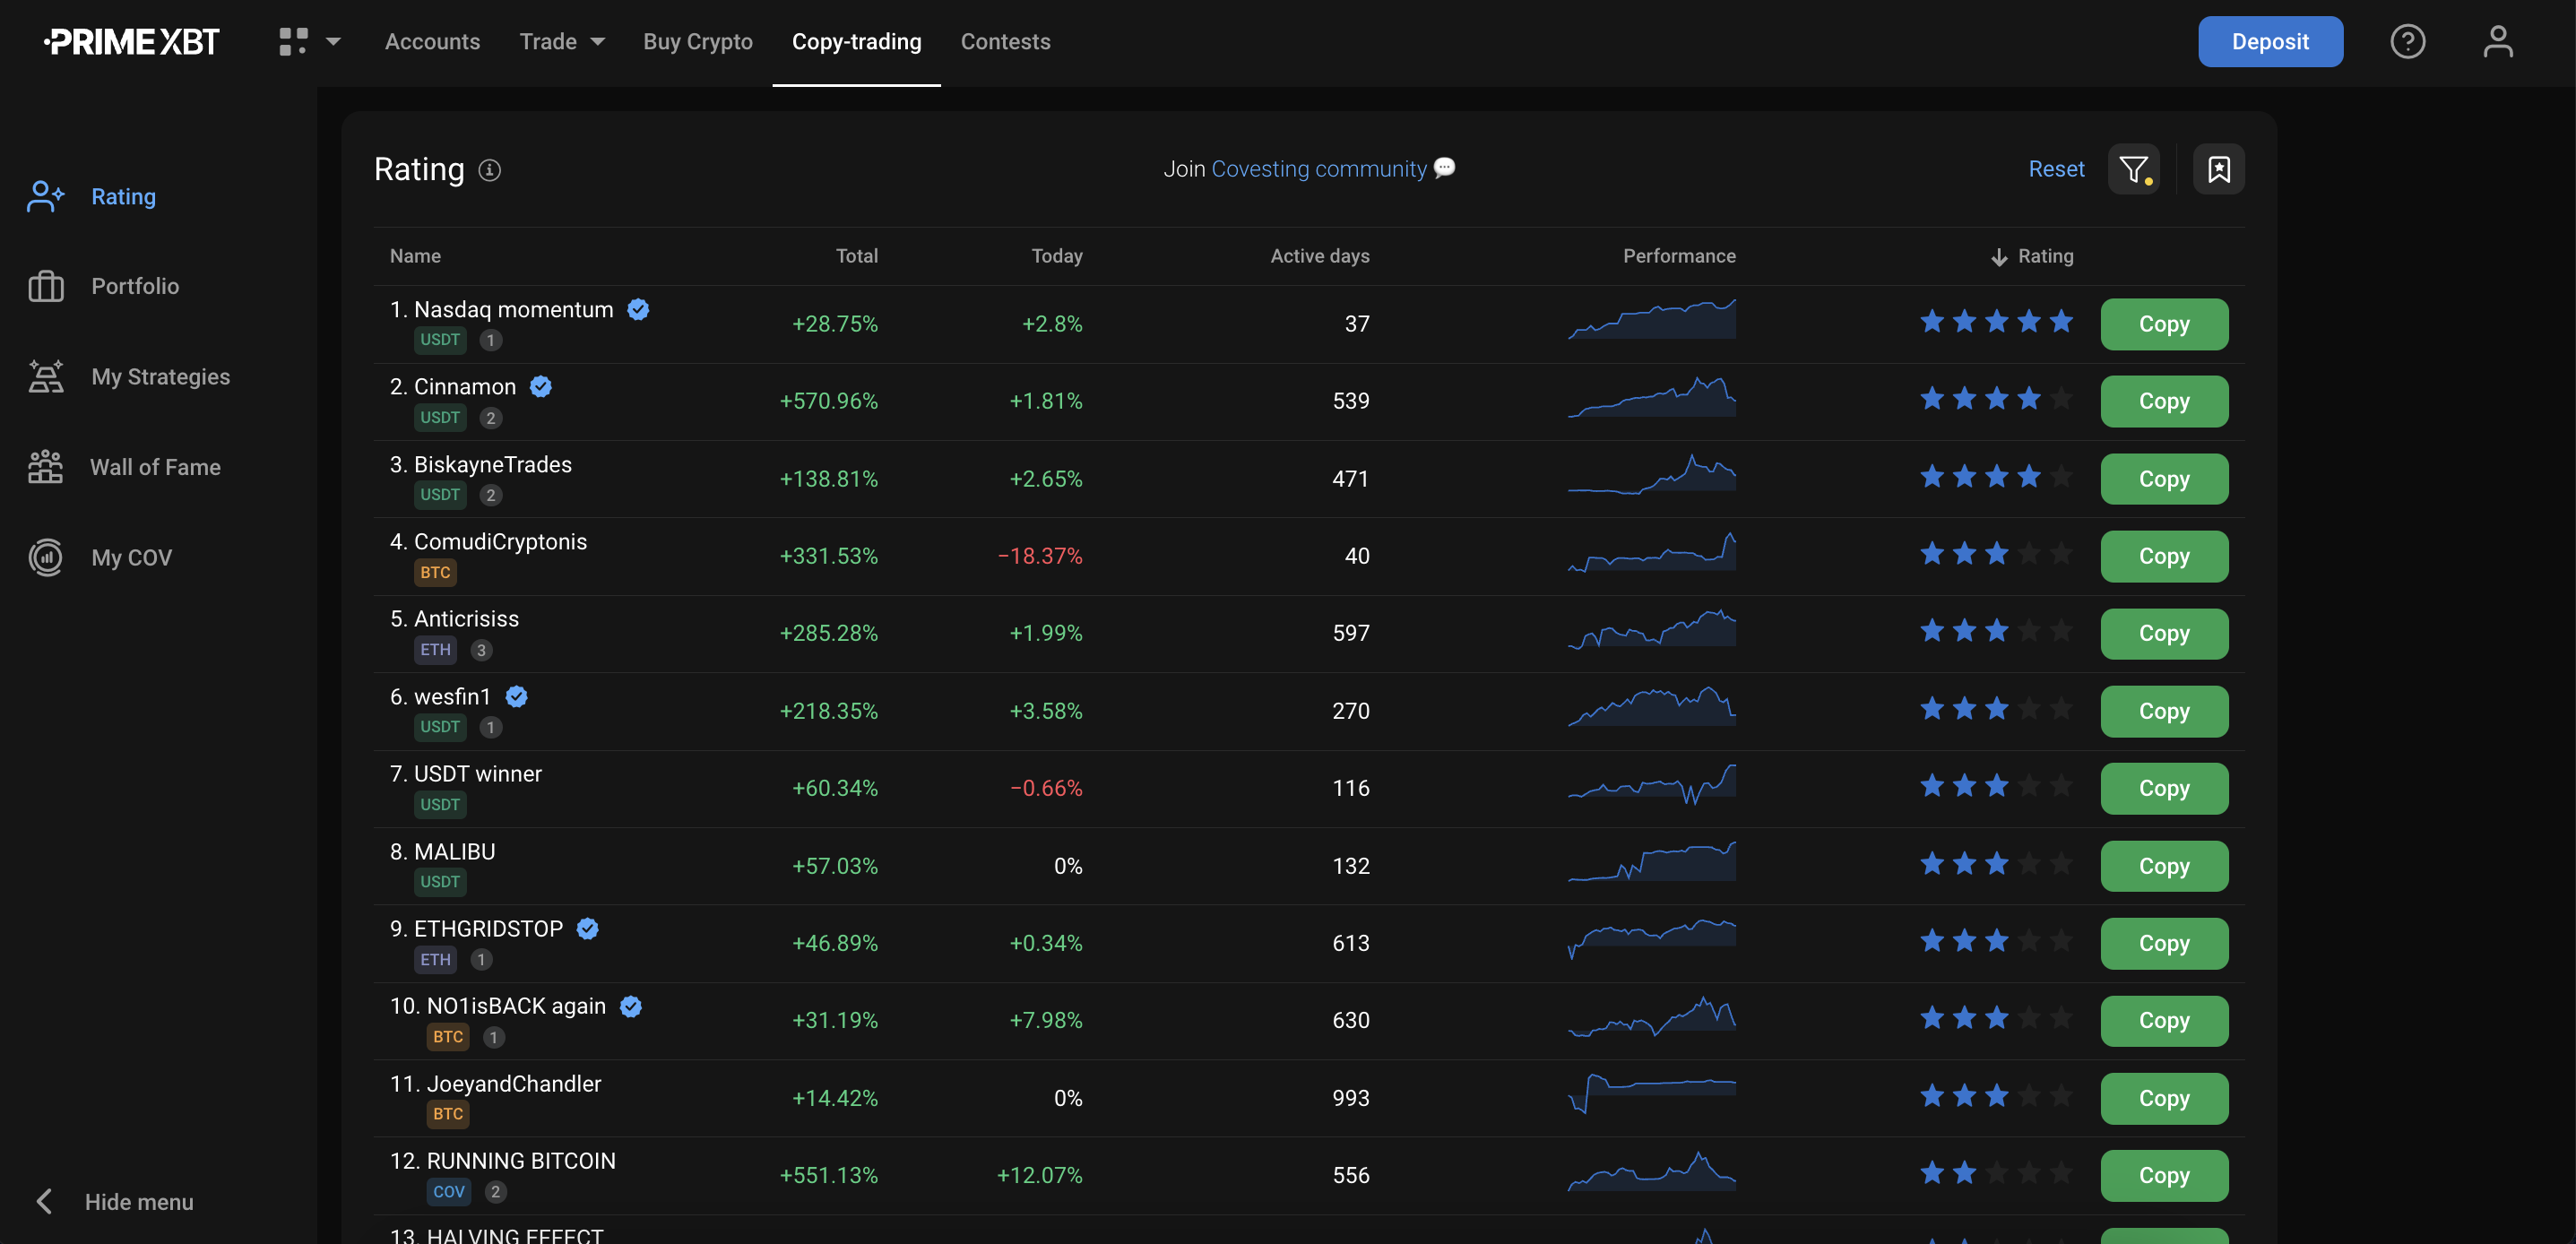2576x1244 pixels.
Task: Copy the USDT winner strategy
Action: click(2164, 788)
